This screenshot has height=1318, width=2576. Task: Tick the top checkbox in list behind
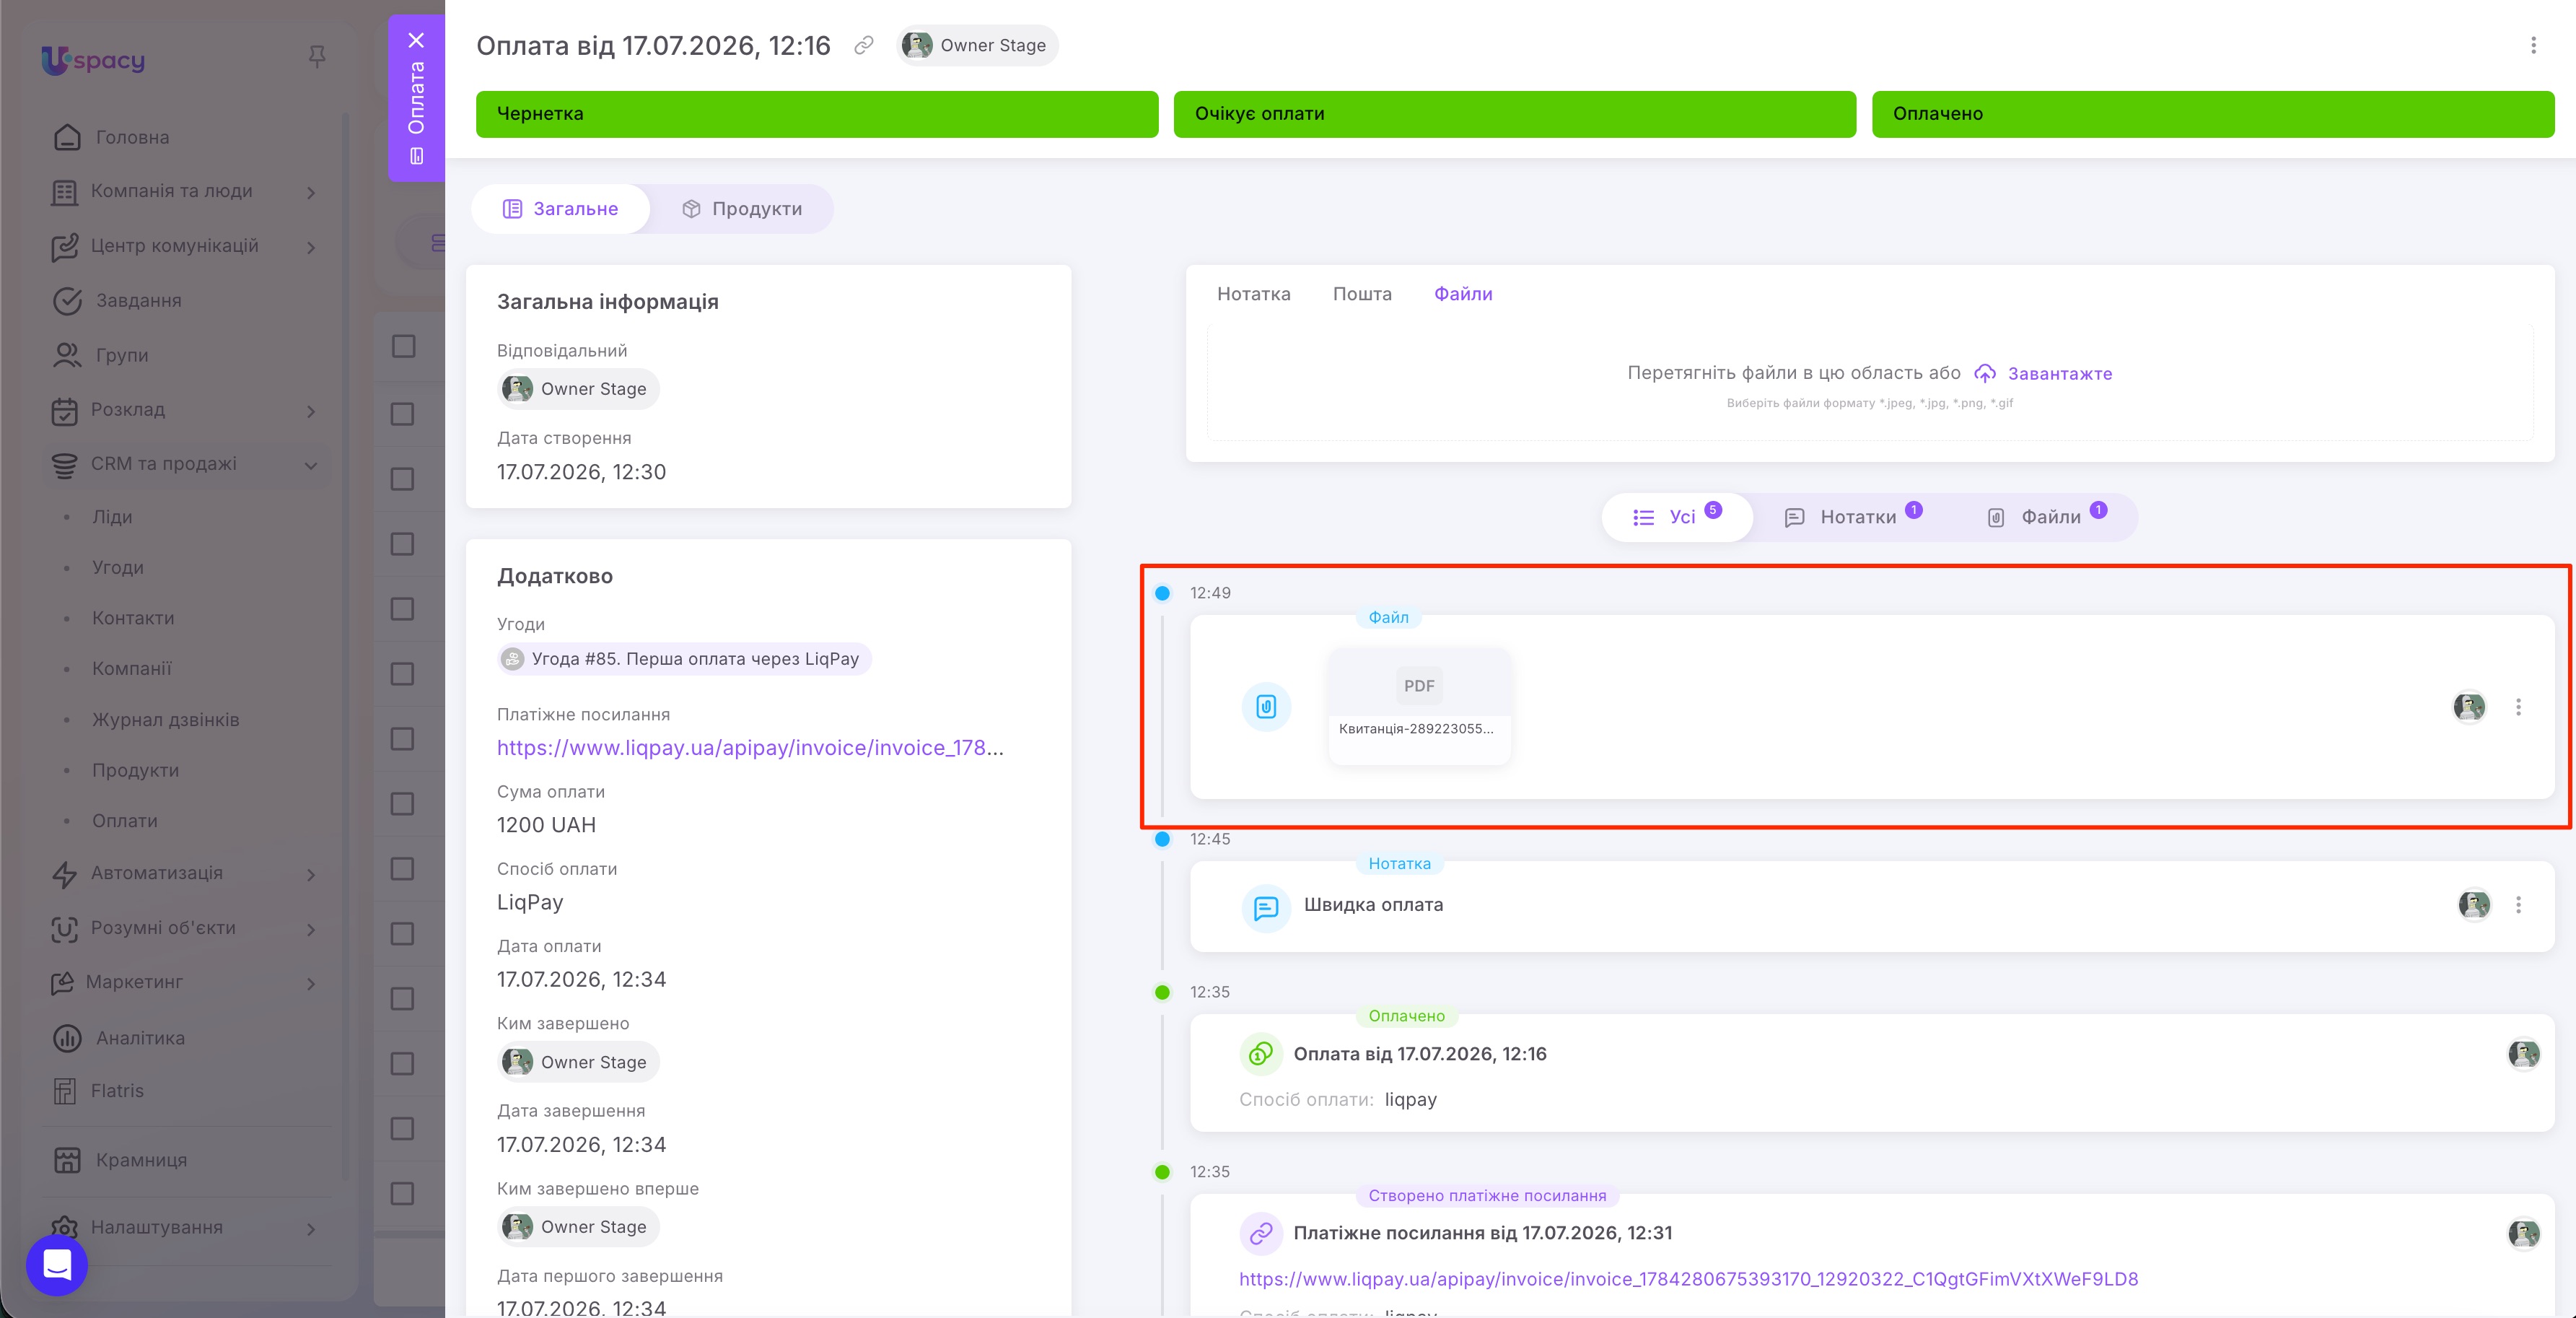[403, 346]
